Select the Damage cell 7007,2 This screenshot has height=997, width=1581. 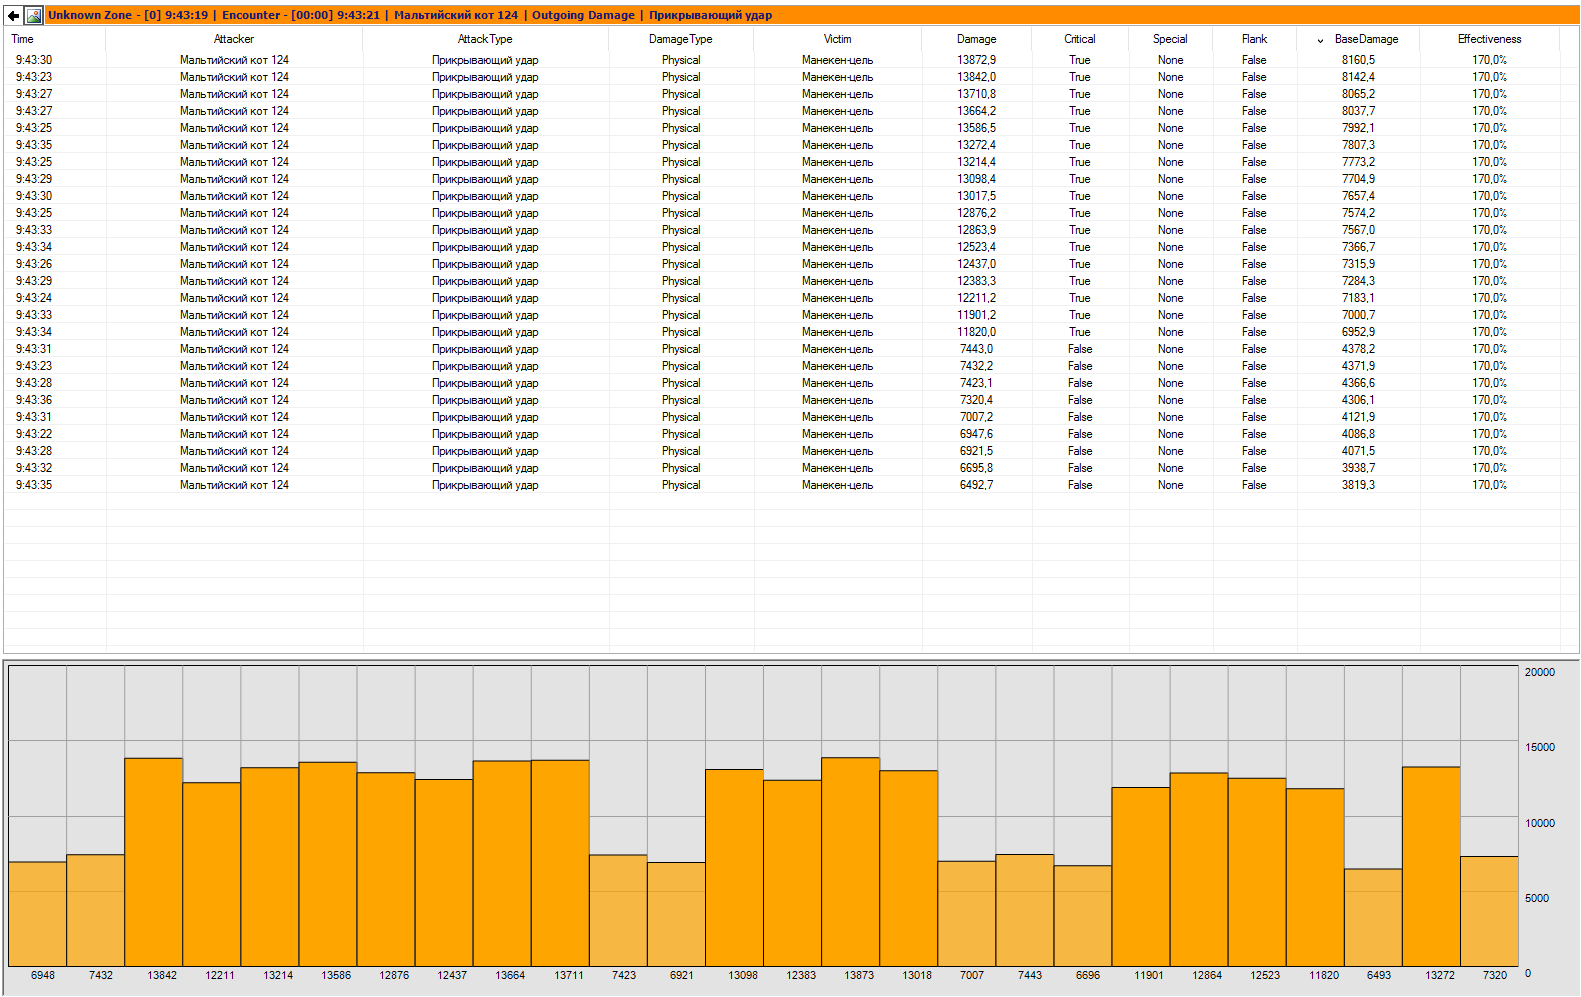tap(977, 417)
